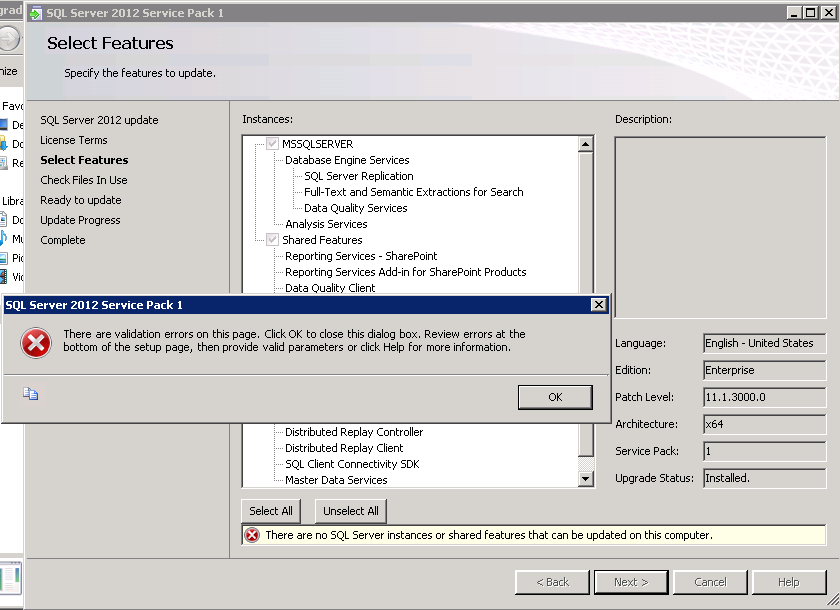The image size is (840, 610).
Task: Select Data Quality Client item
Action: tap(329, 288)
